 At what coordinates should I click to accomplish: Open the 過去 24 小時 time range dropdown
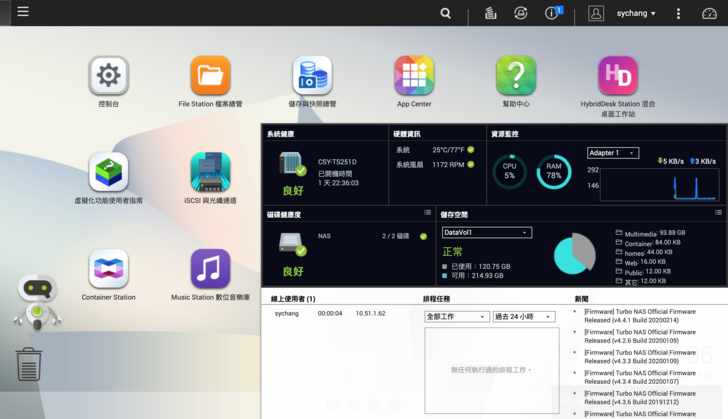point(524,316)
